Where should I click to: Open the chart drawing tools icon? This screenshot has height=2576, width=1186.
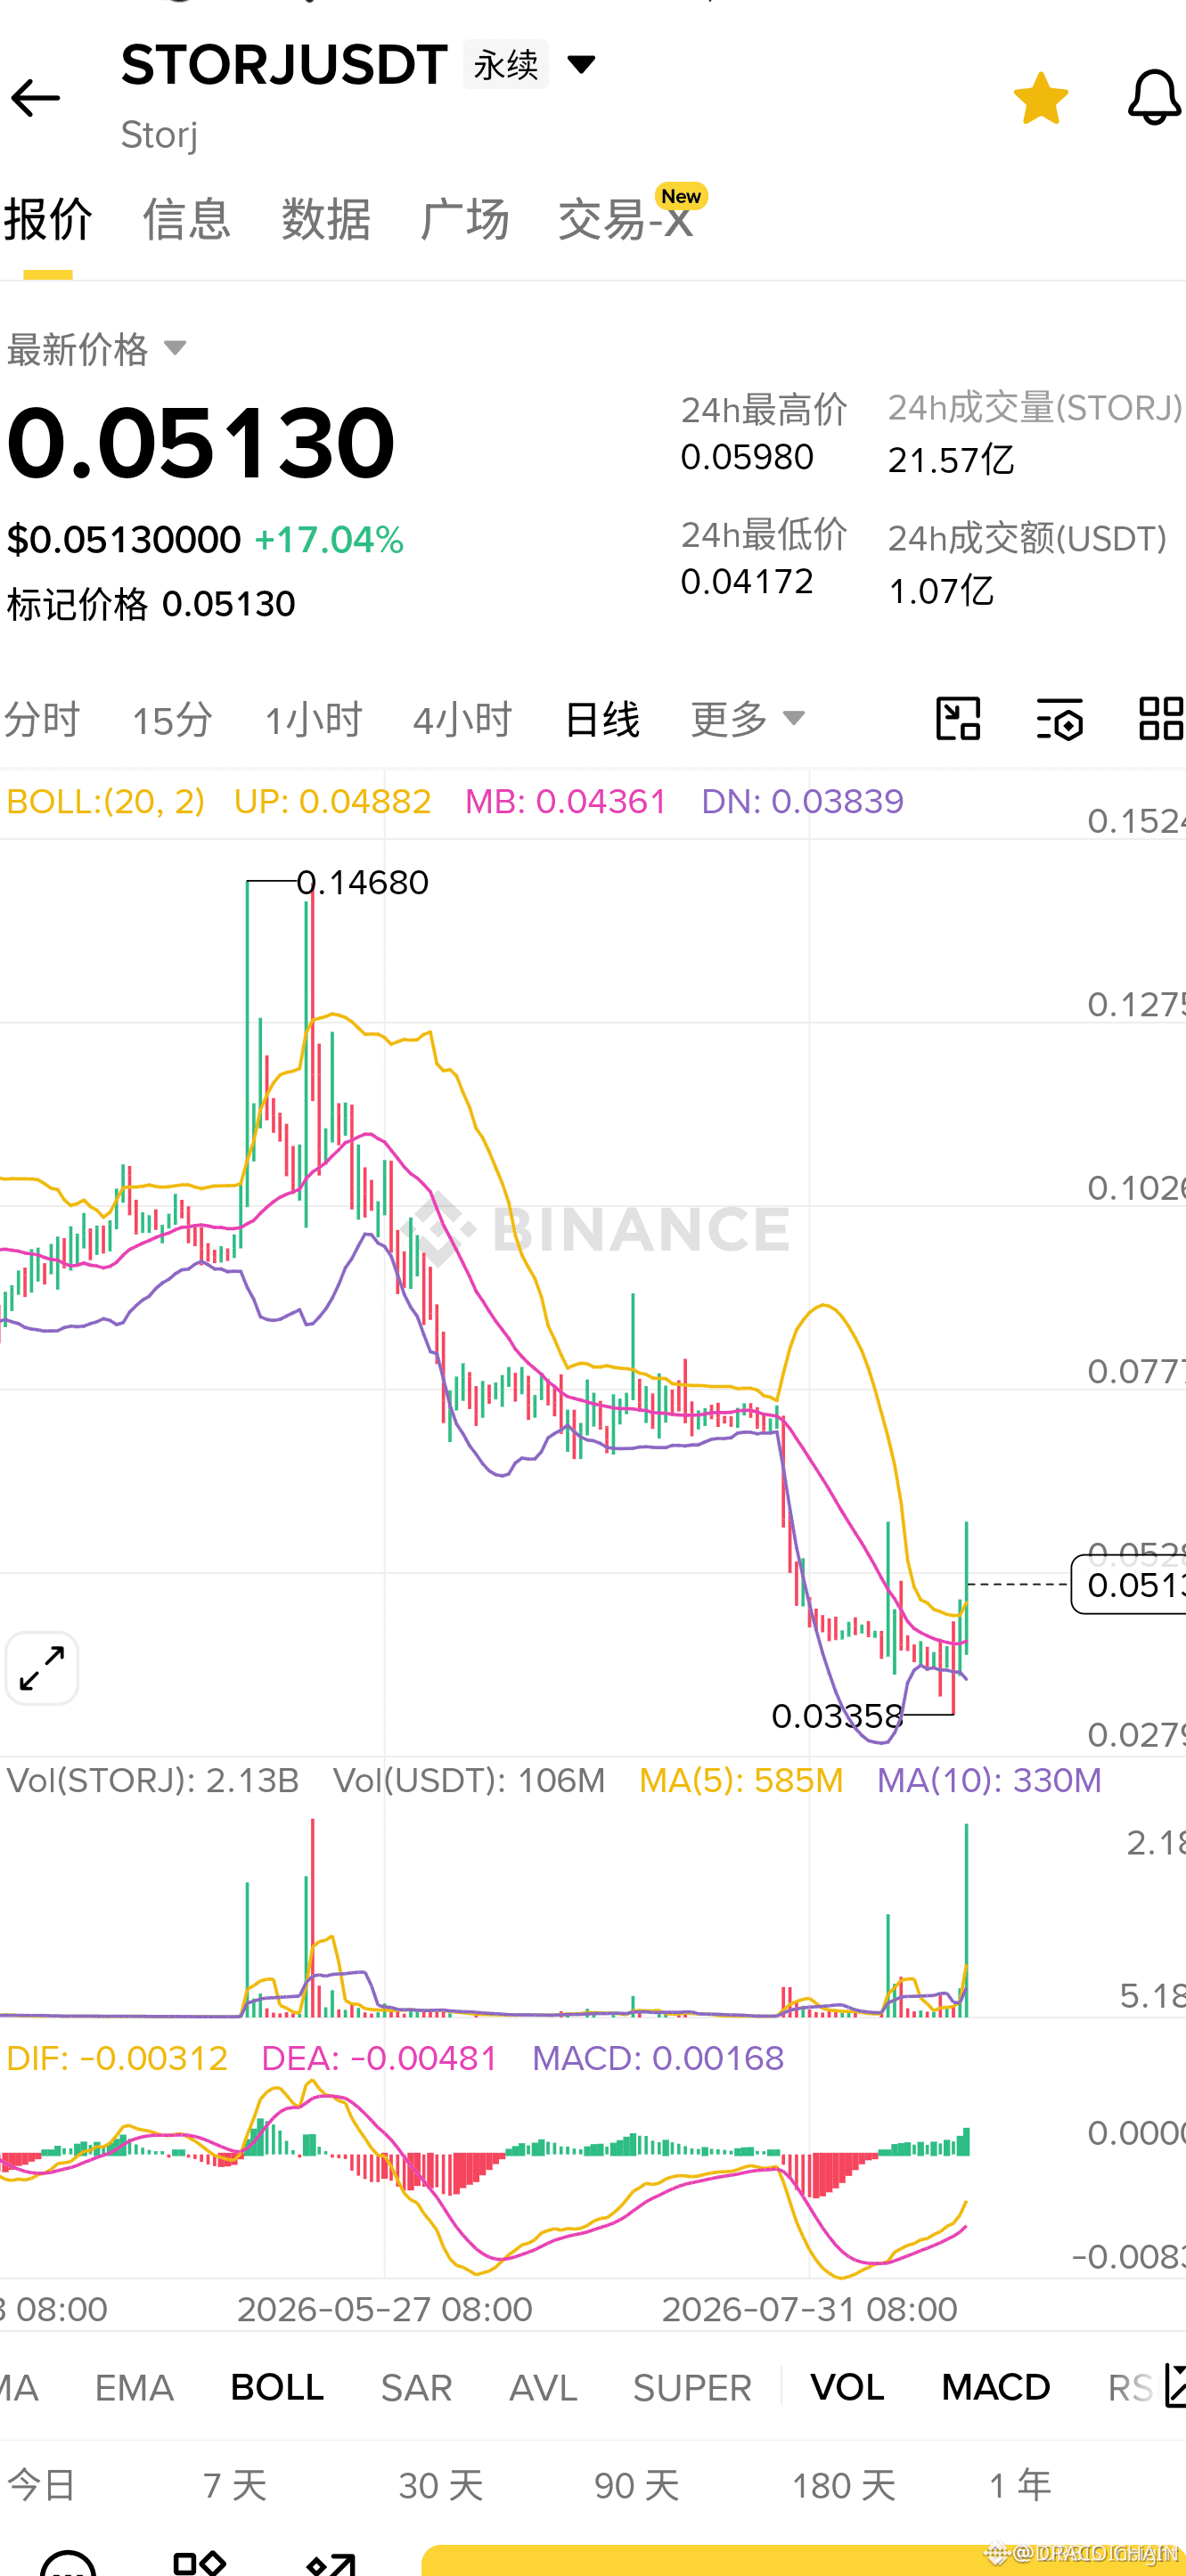pyautogui.click(x=958, y=719)
